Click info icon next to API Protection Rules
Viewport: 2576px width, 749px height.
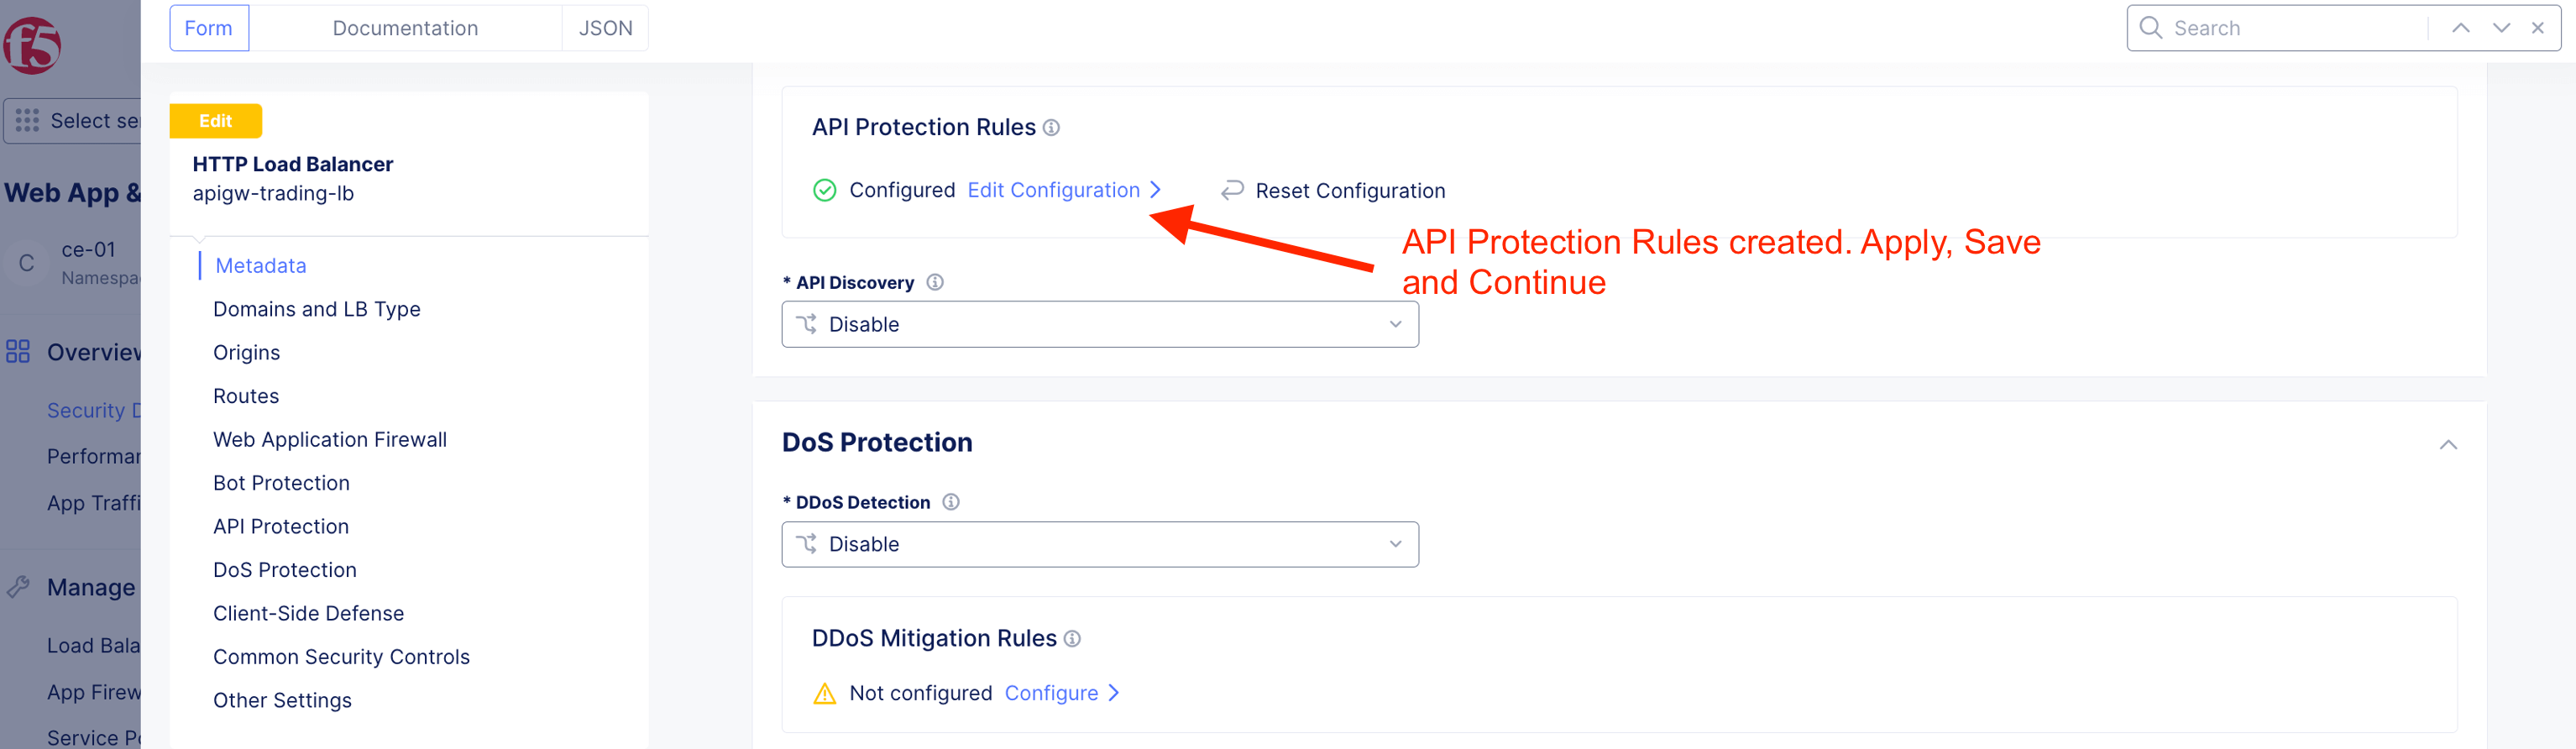click(x=1051, y=128)
